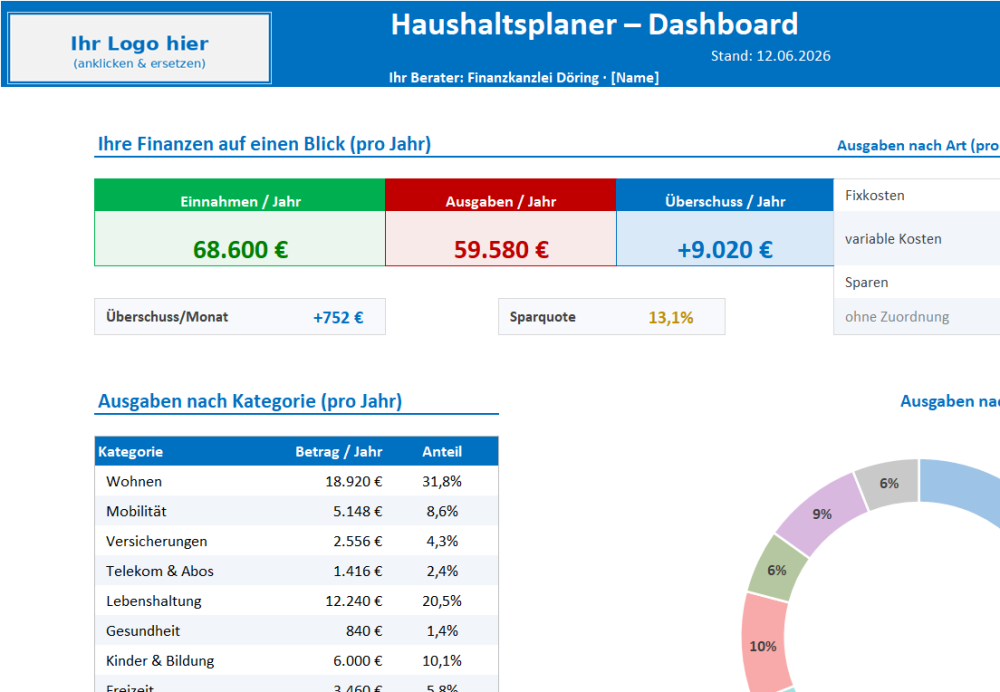
Task: Select the 10,1% share cell
Action: click(442, 661)
